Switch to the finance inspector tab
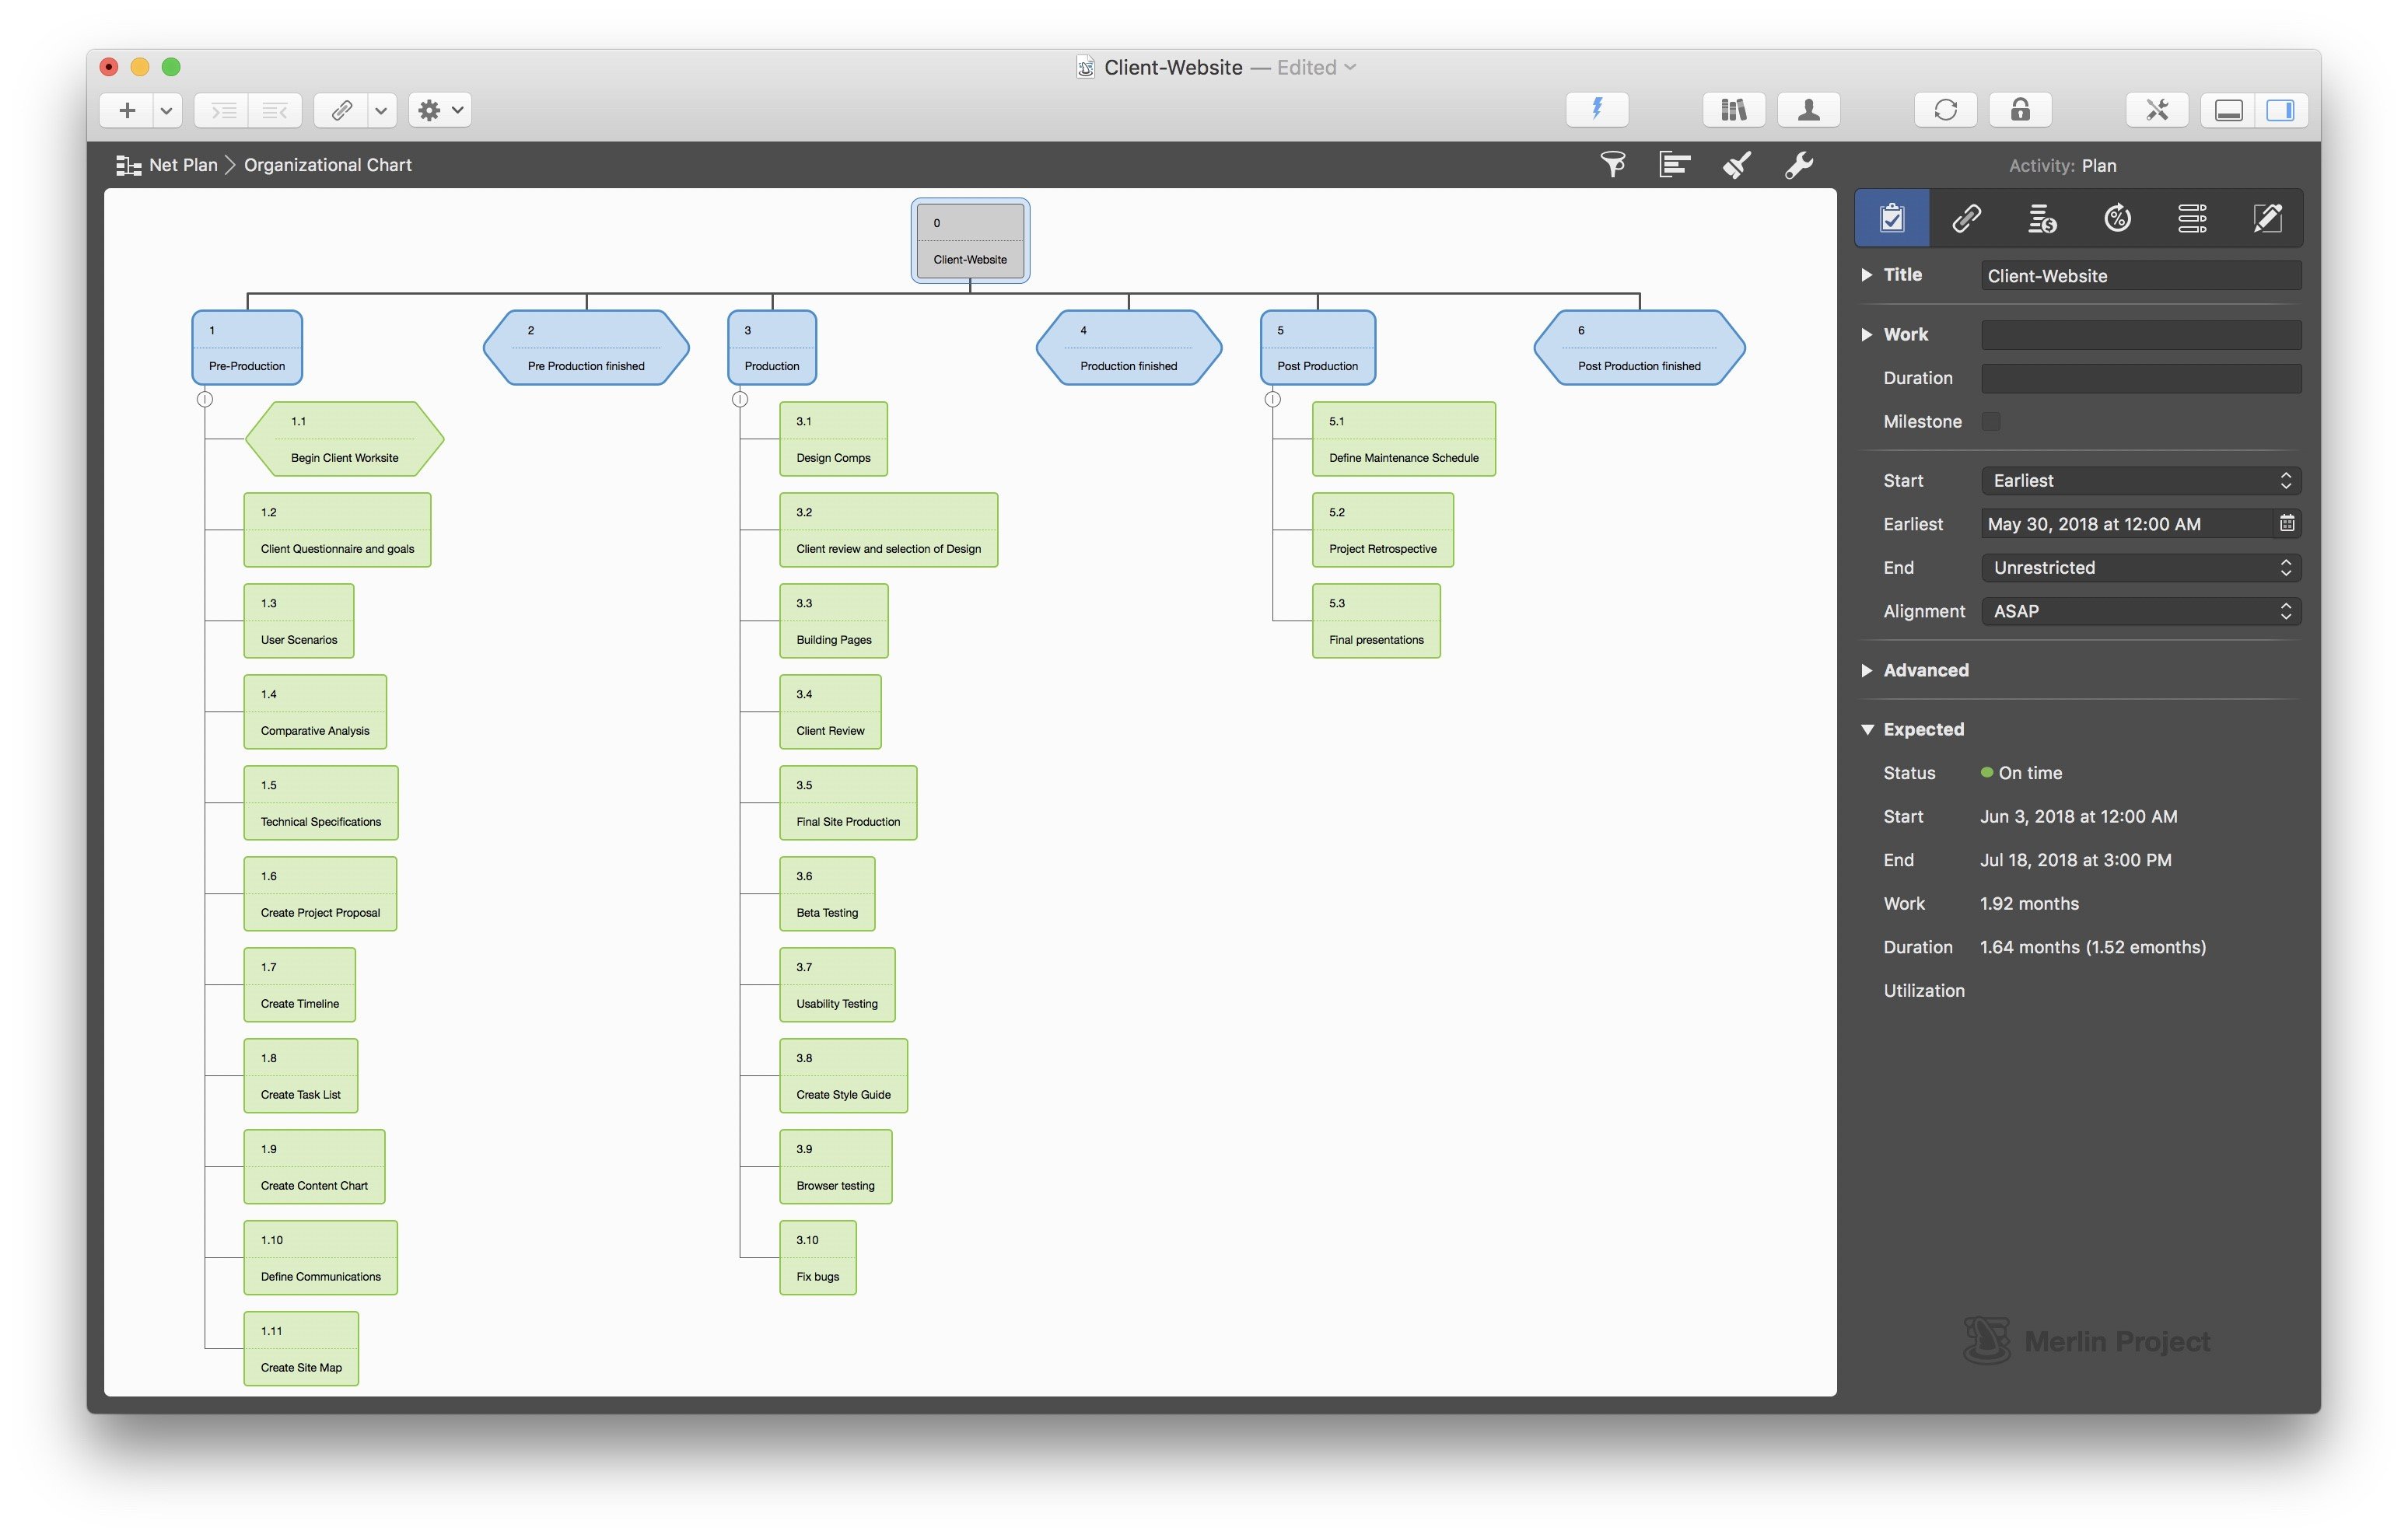Viewport: 2408px width, 1538px height. 2042,218
